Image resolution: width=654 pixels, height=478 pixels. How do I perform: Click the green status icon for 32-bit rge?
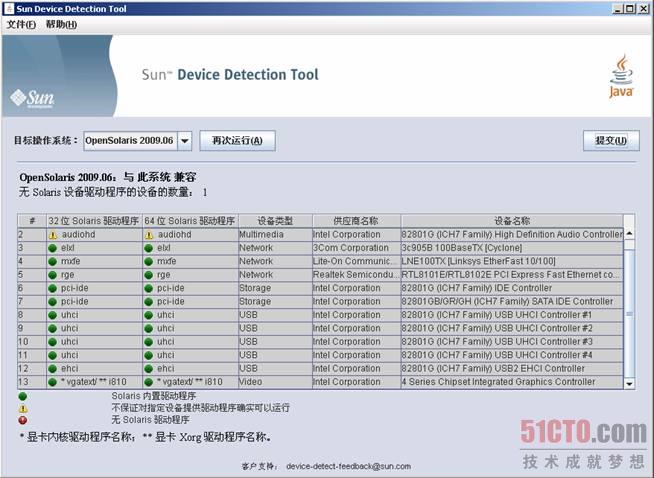(x=53, y=275)
